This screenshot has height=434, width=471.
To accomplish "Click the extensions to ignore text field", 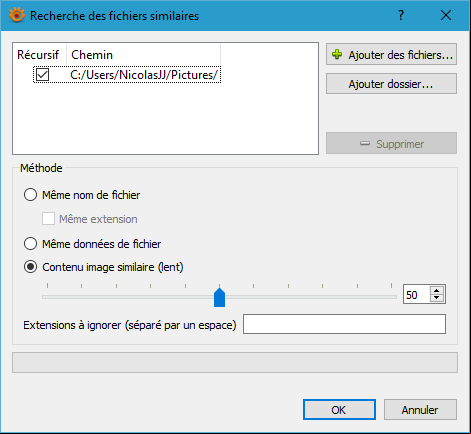I will pyautogui.click(x=344, y=324).
